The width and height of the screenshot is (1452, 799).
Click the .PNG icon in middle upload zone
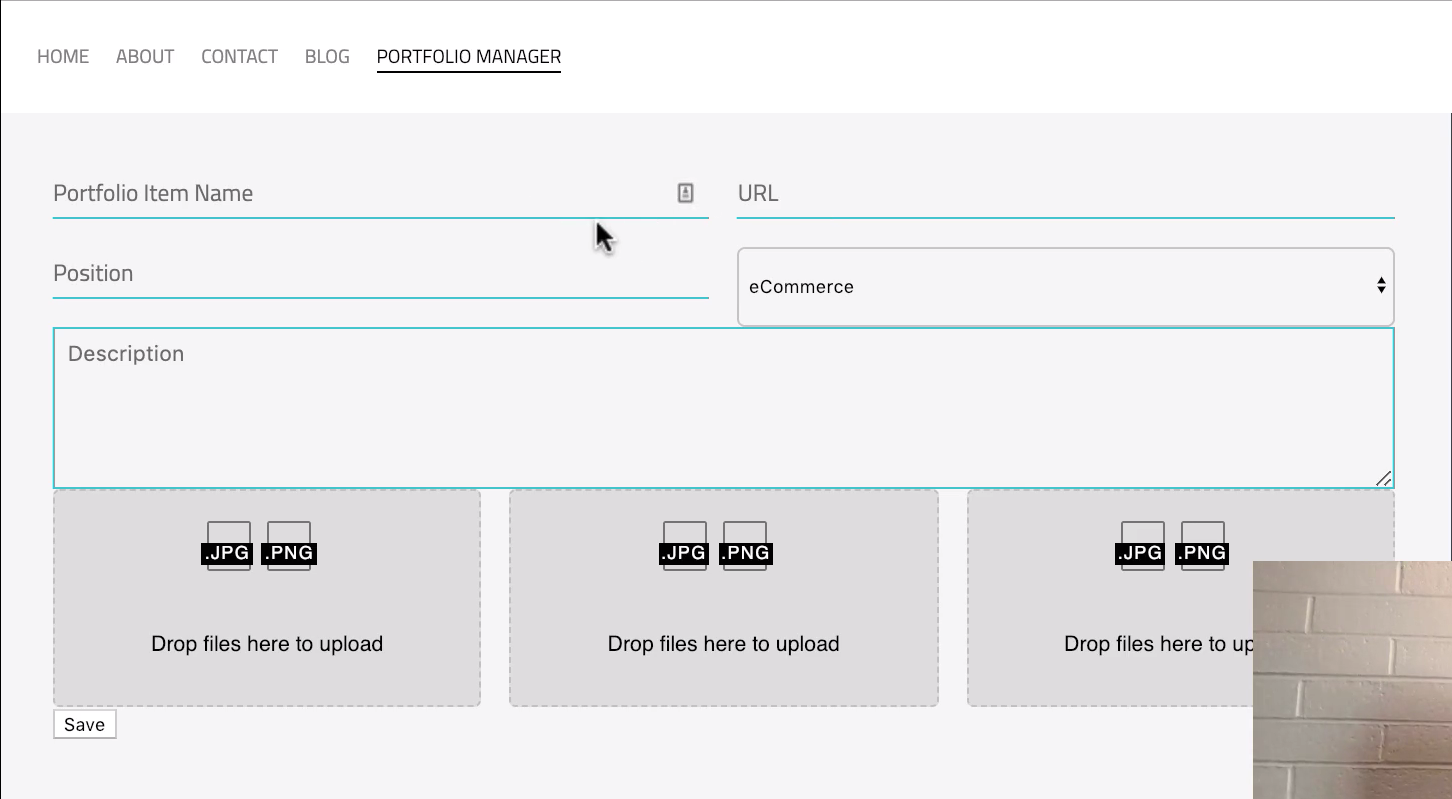745,546
